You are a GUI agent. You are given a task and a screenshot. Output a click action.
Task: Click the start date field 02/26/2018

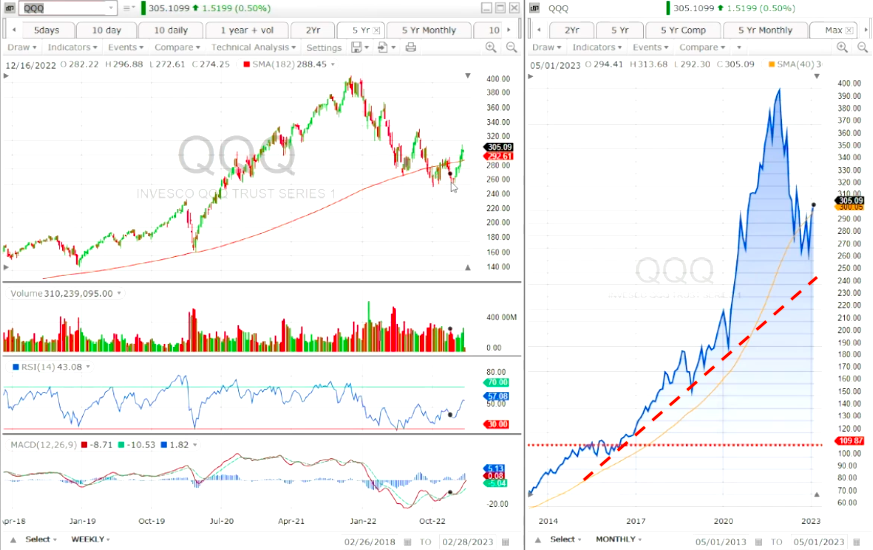tap(370, 542)
